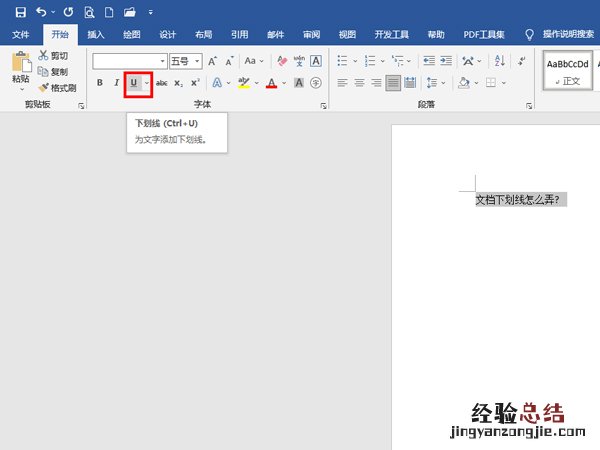Open the 布局 (Layout) ribbon tab
The image size is (600, 450).
[203, 34]
